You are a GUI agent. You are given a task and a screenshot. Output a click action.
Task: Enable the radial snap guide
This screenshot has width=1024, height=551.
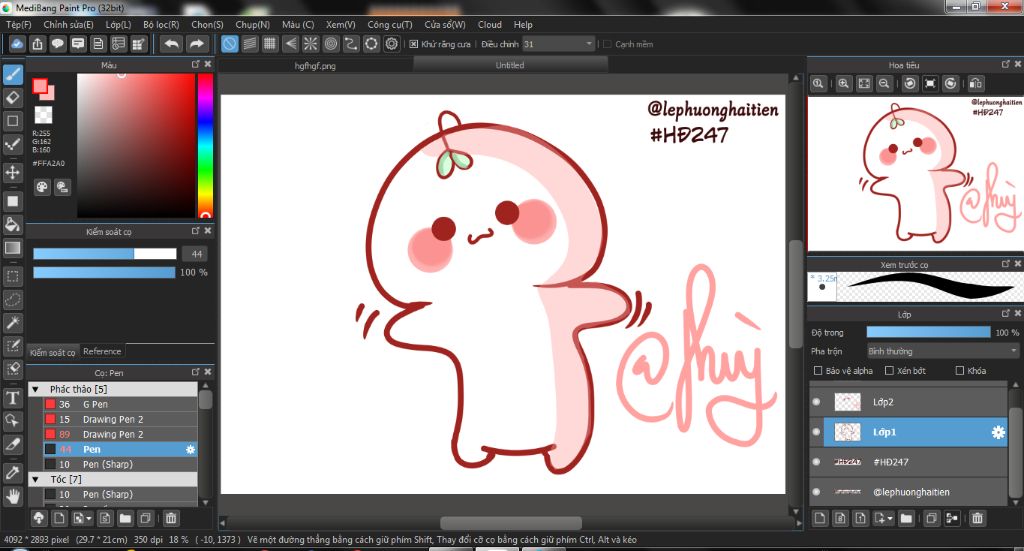click(310, 44)
